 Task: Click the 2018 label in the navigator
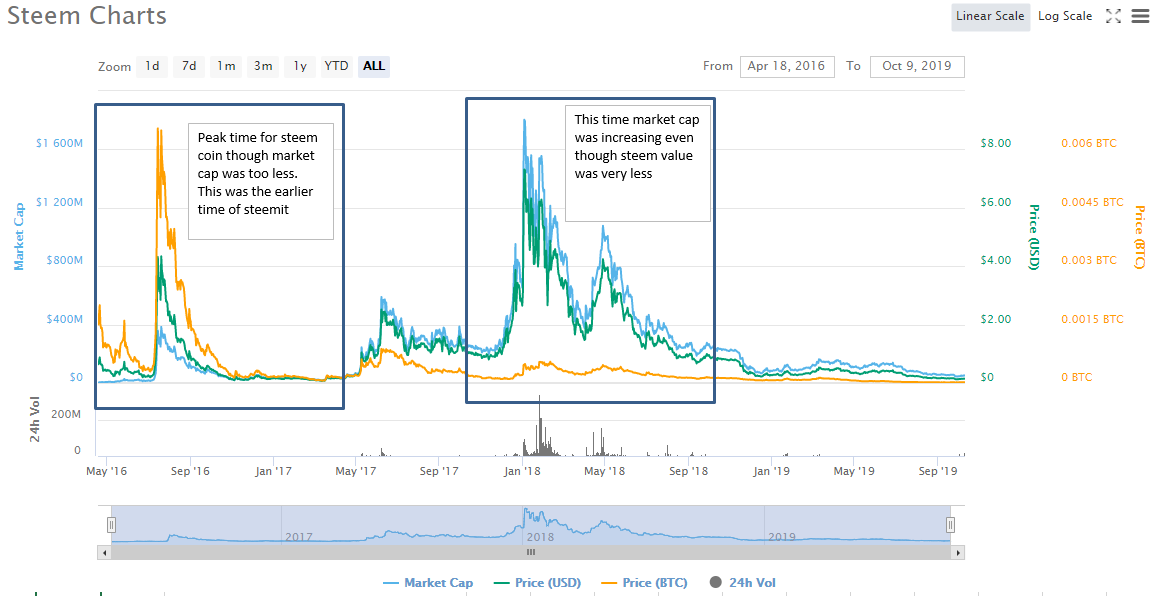(x=540, y=537)
